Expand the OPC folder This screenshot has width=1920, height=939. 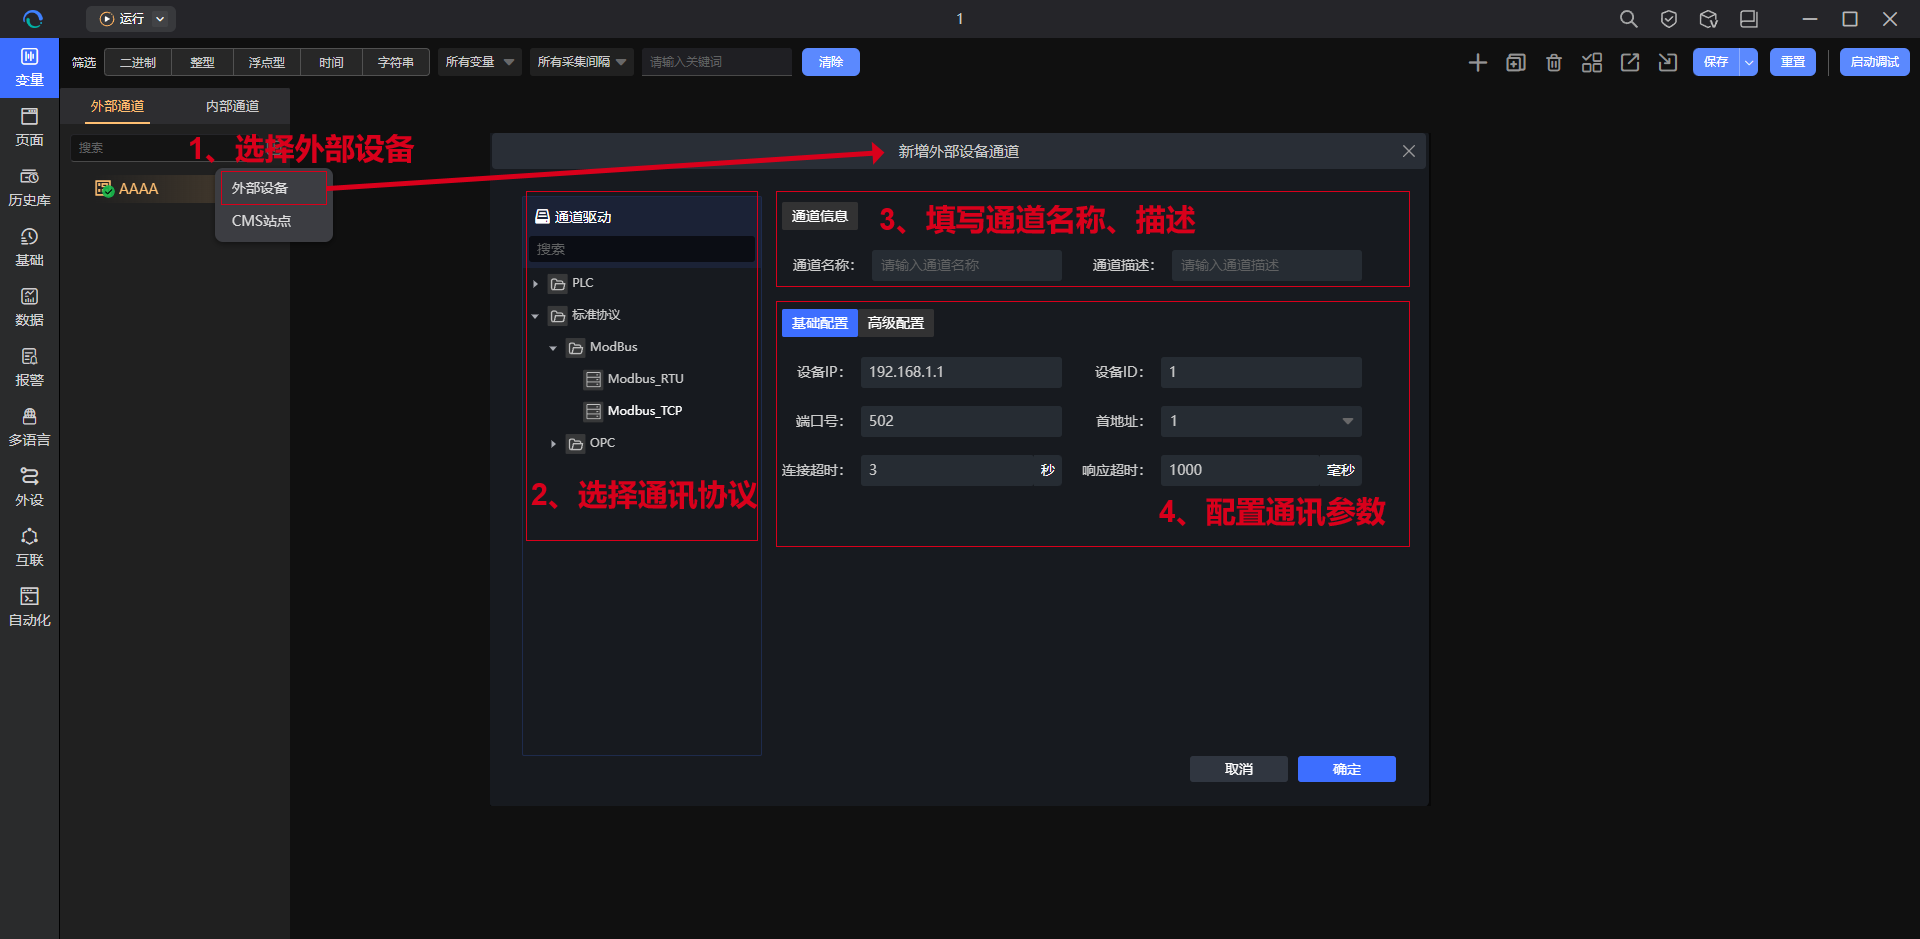tap(553, 444)
